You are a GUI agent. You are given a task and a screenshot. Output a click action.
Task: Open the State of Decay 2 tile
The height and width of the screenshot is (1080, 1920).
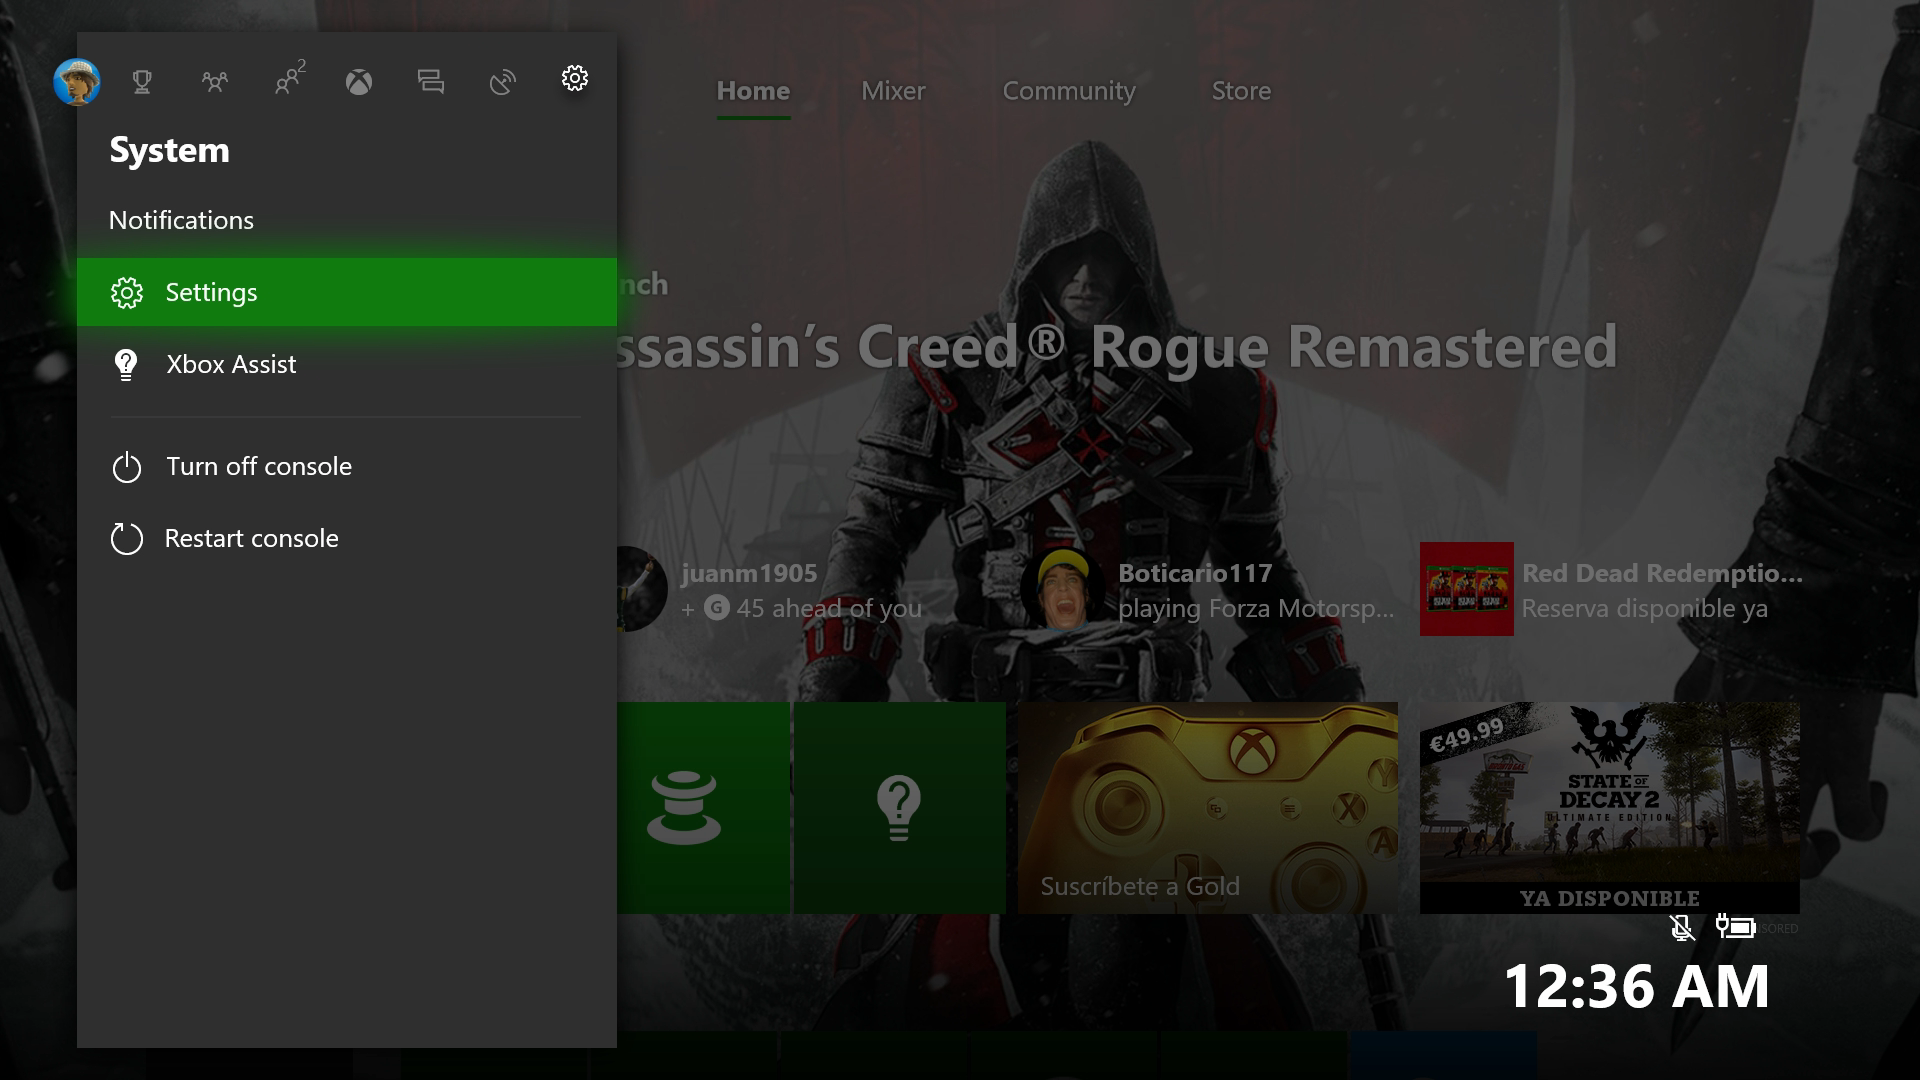(1609, 807)
